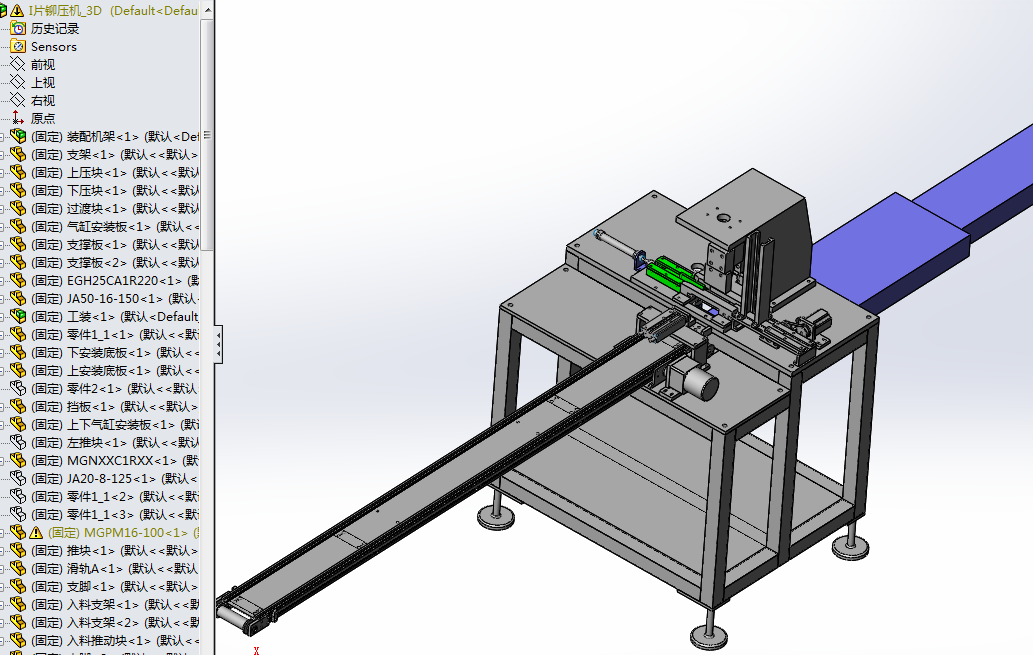Select the tree row '上安装底板<1>'
This screenshot has height=655, width=1033.
tap(100, 370)
